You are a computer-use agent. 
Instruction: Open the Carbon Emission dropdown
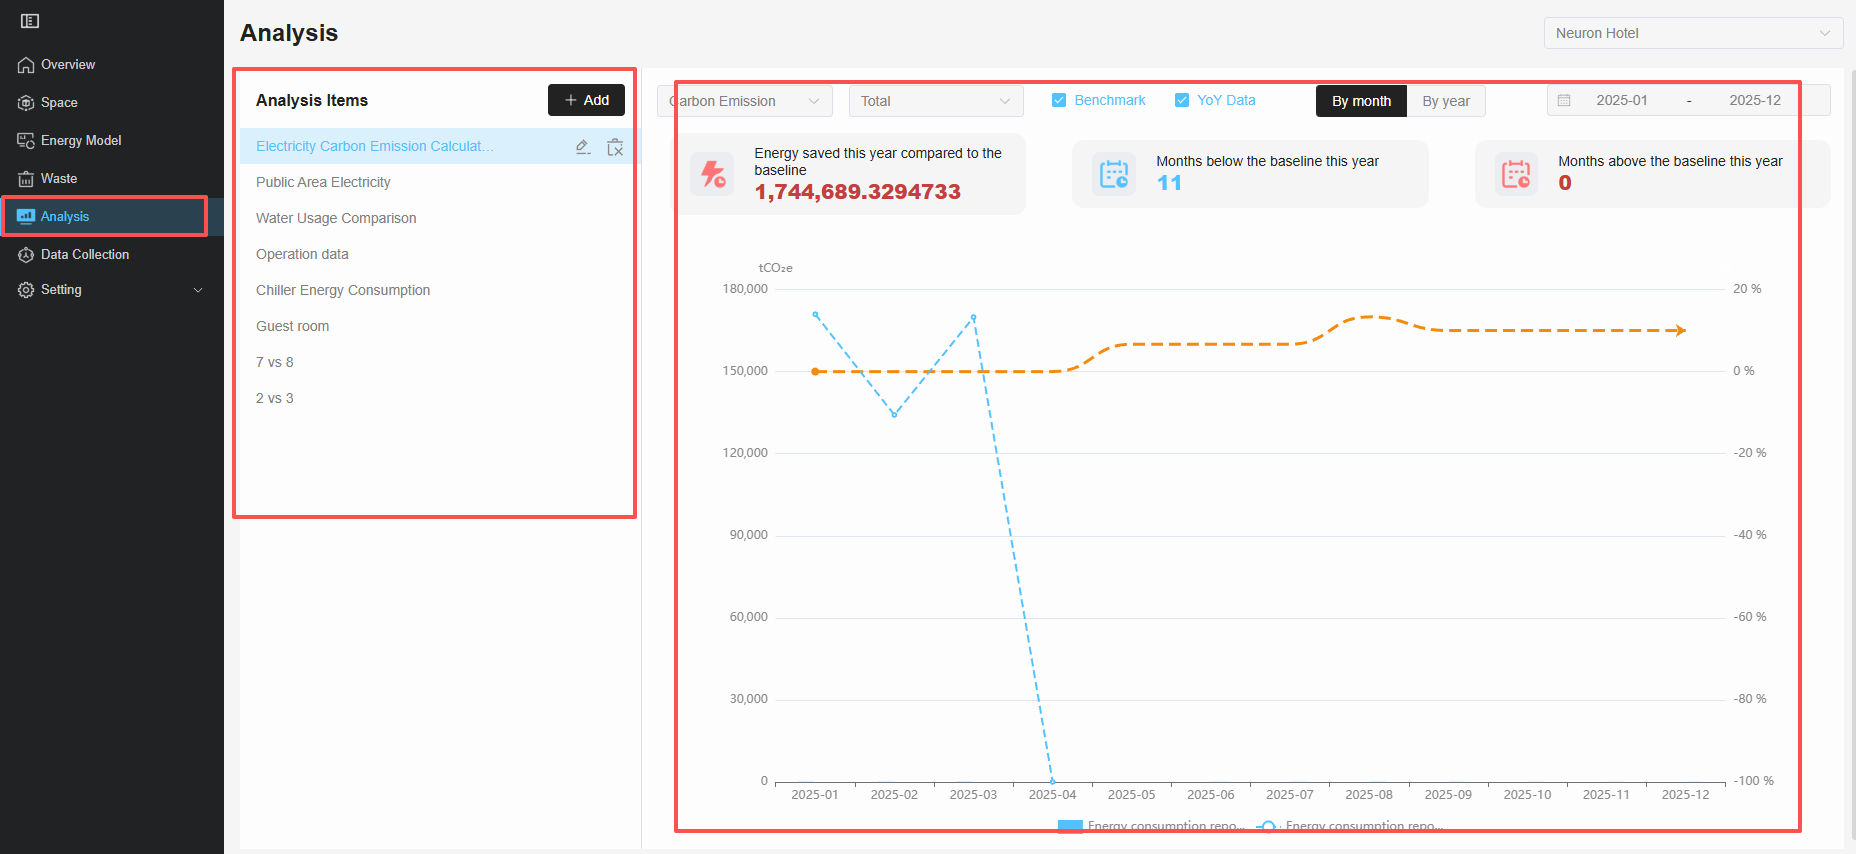click(x=744, y=101)
